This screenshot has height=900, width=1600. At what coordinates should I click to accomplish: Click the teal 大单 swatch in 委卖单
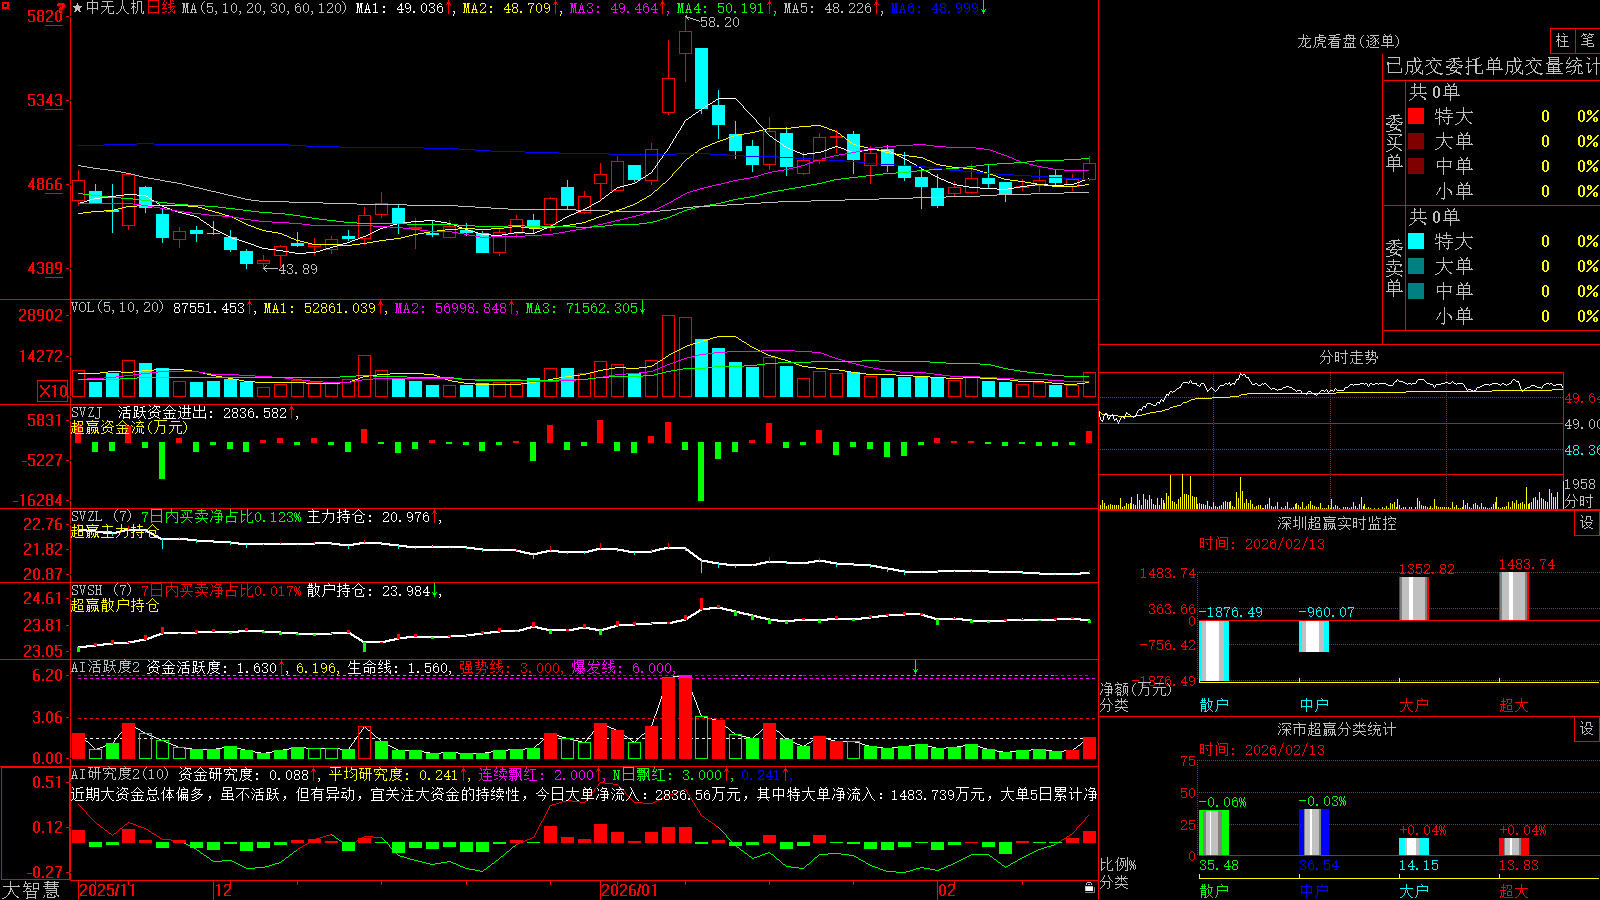pyautogui.click(x=1416, y=266)
